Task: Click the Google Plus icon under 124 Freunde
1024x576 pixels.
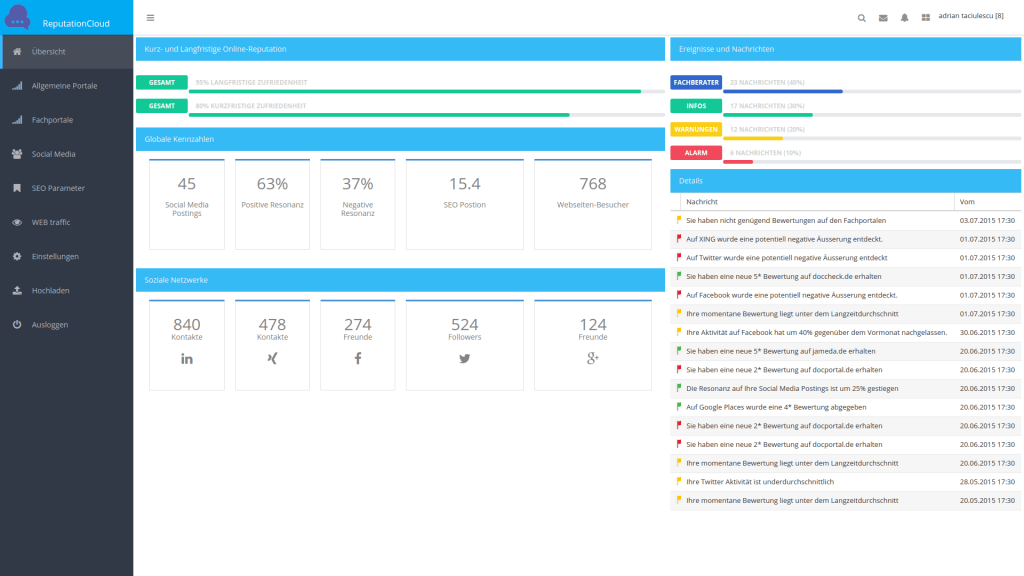Action: 592,358
